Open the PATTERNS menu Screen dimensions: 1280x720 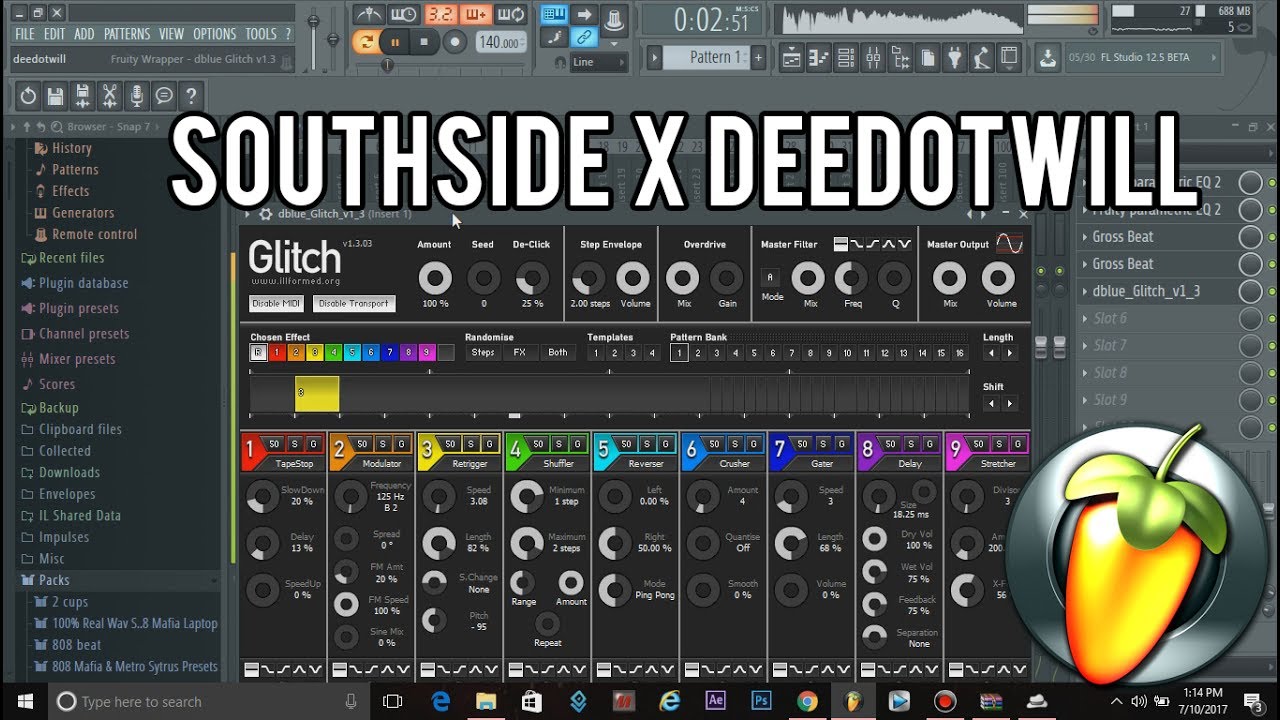[127, 34]
